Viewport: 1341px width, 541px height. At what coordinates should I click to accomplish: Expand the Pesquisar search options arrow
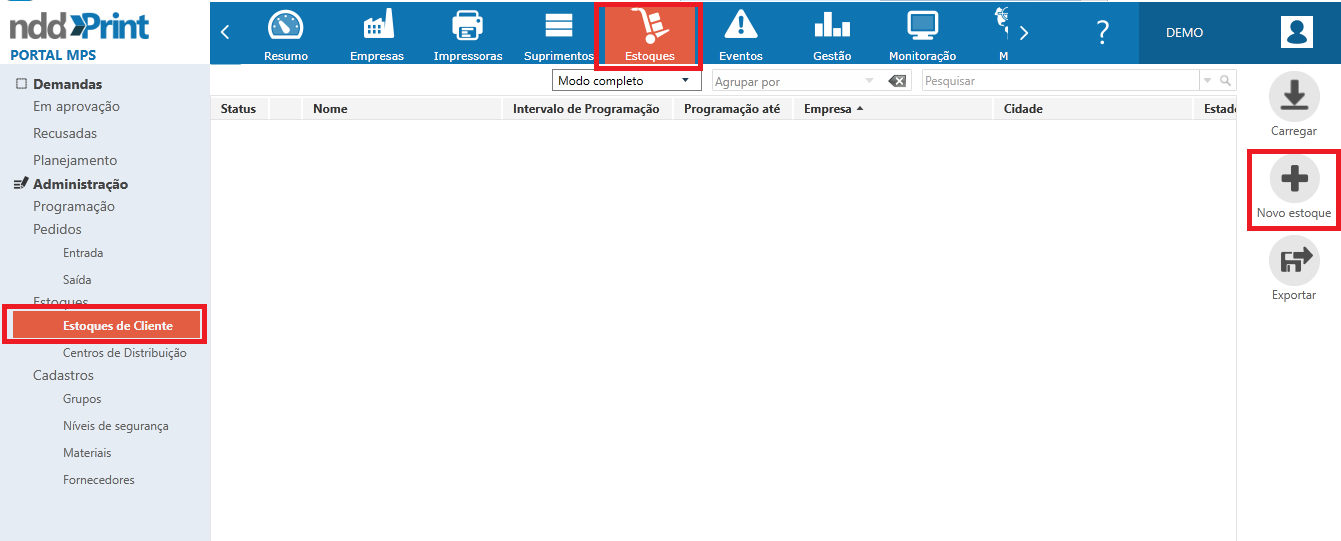(1208, 81)
